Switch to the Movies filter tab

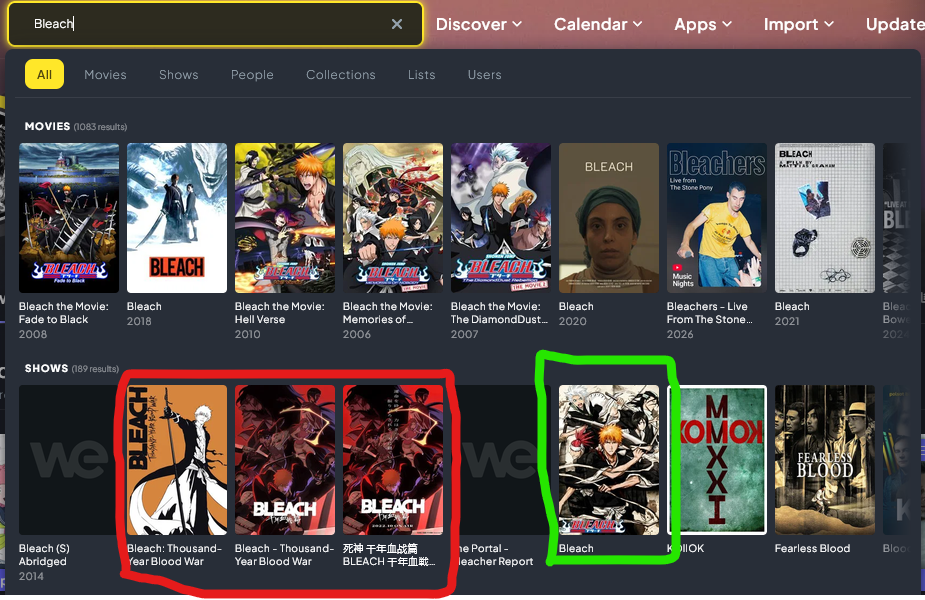tap(105, 74)
